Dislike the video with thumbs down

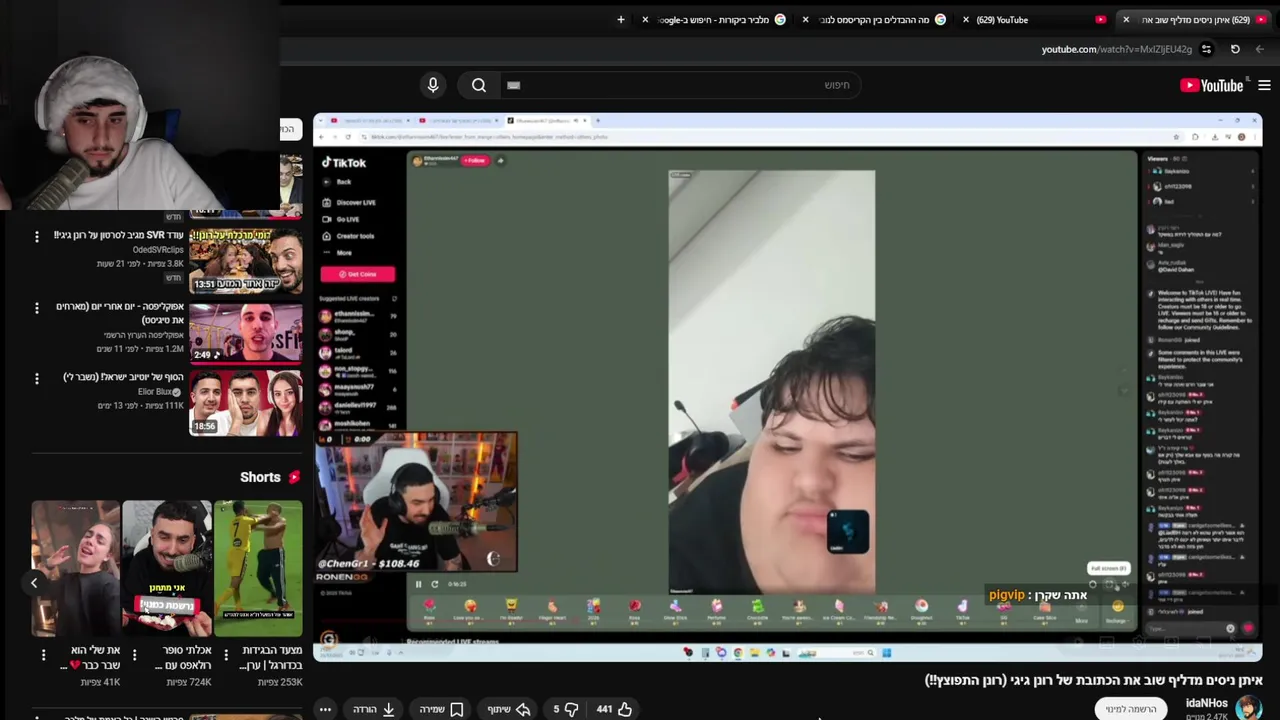565,709
